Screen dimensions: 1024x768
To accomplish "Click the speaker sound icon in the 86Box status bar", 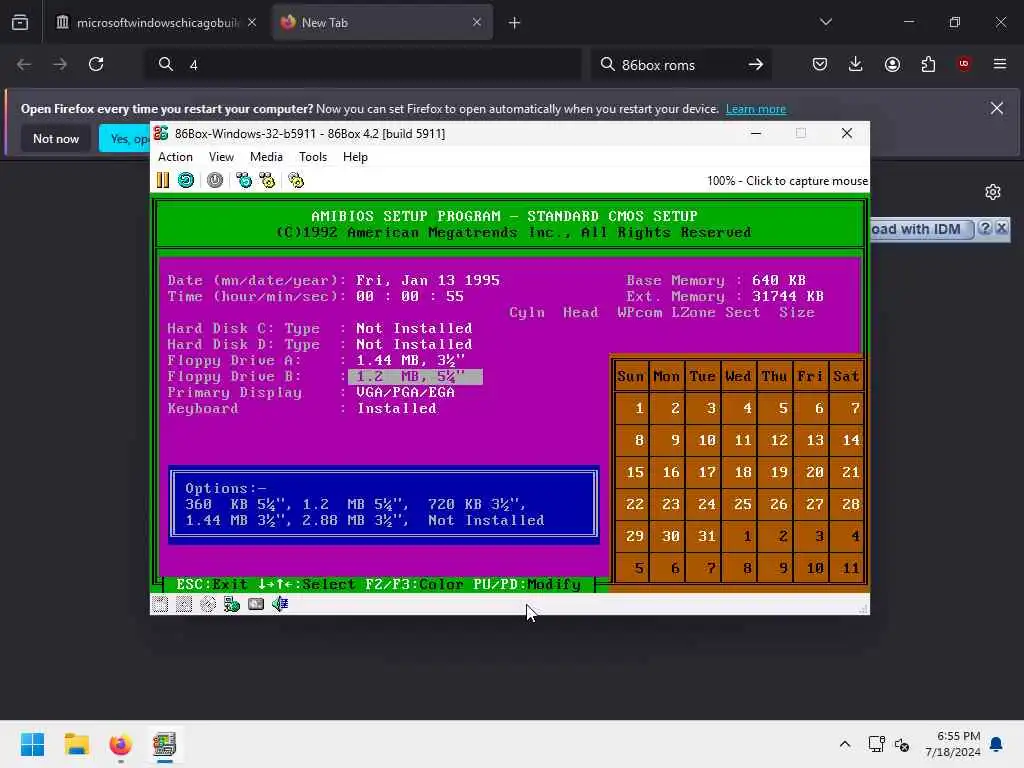I will point(280,604).
